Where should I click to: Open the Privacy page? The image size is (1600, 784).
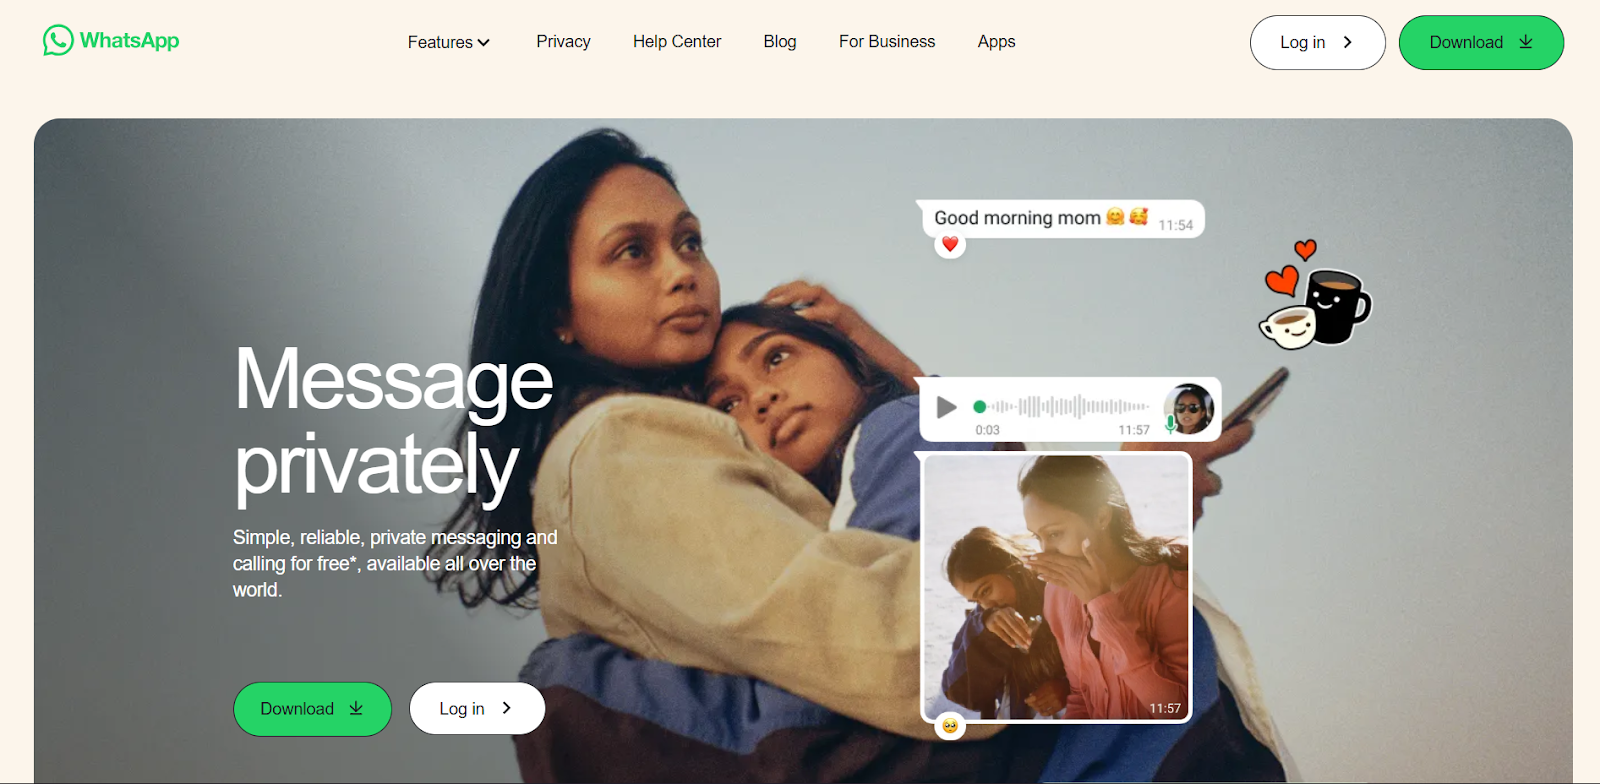(x=563, y=42)
